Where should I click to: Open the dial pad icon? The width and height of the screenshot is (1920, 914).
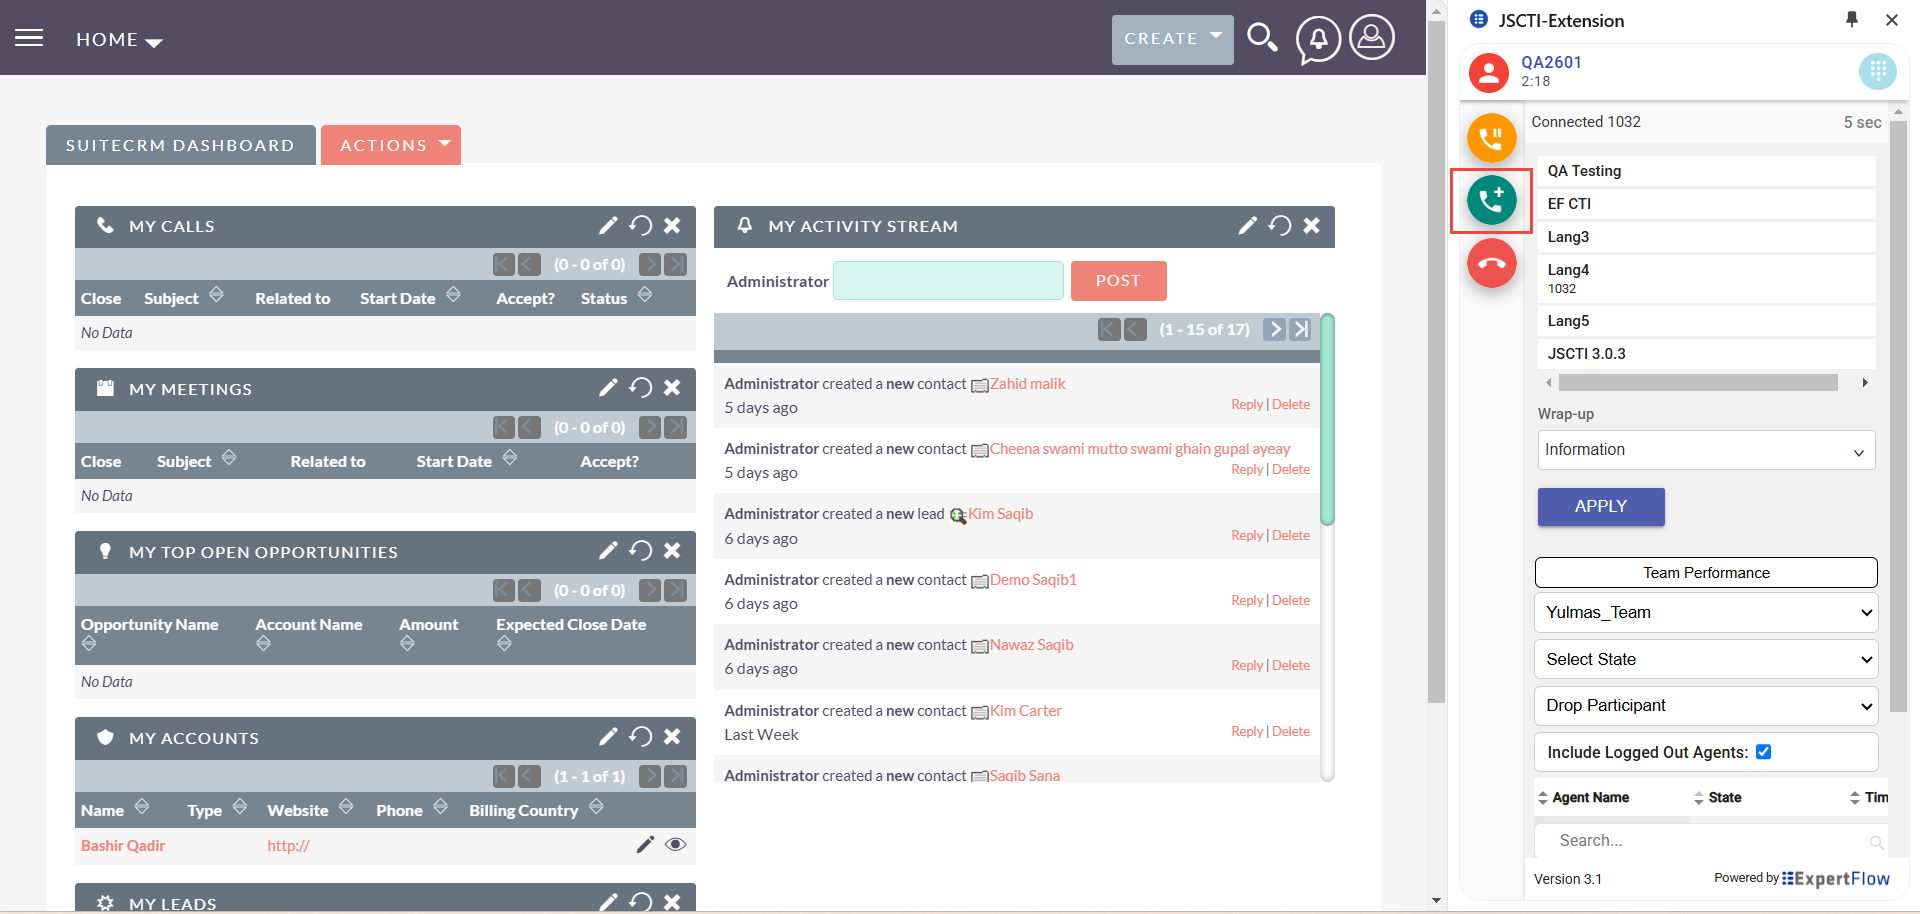tap(1877, 71)
